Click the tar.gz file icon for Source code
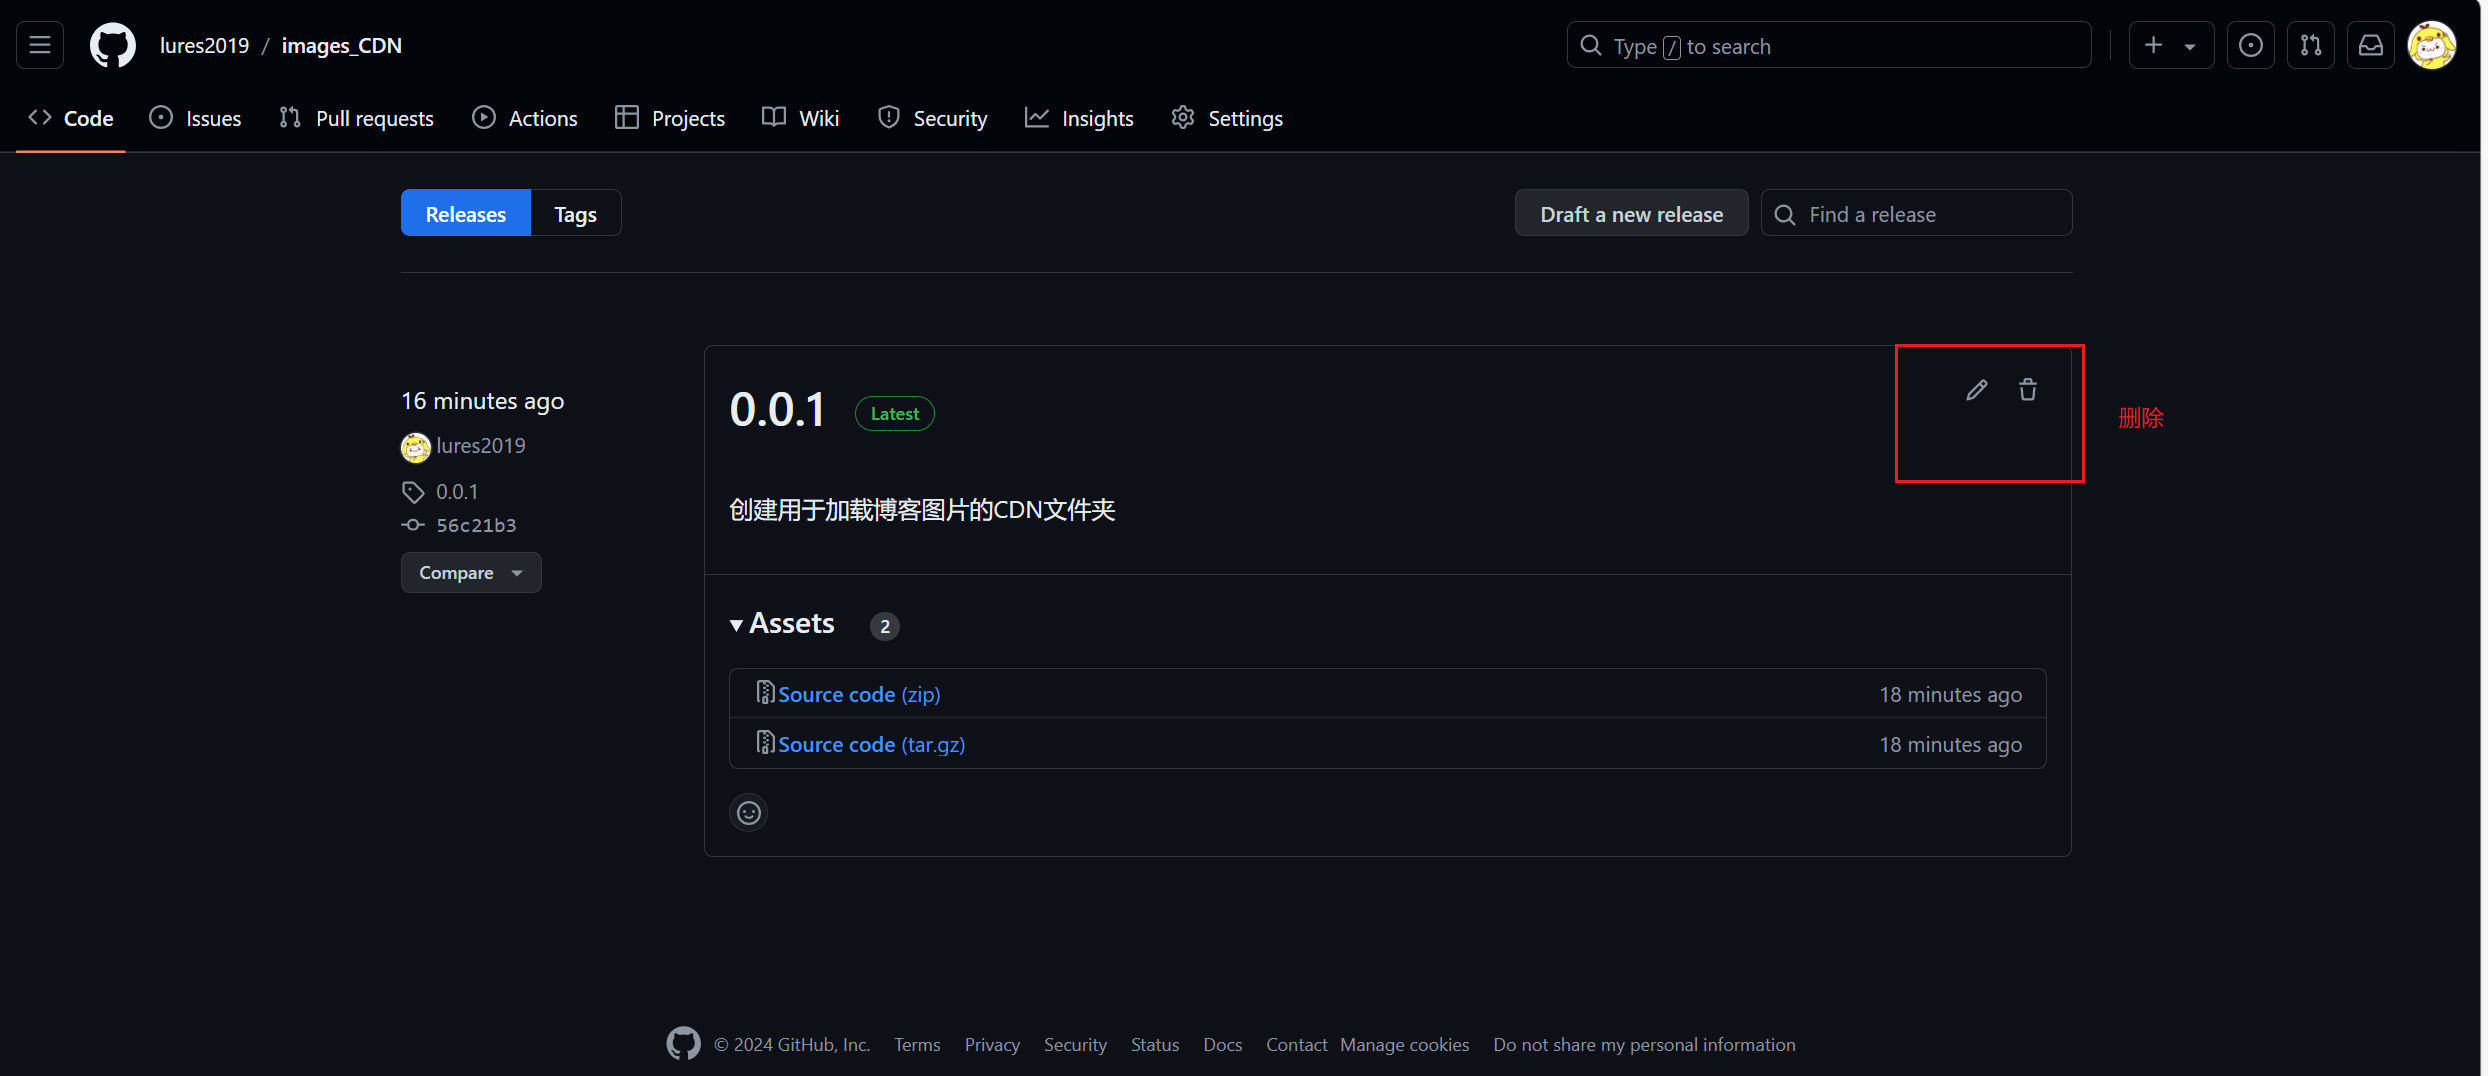 click(765, 742)
